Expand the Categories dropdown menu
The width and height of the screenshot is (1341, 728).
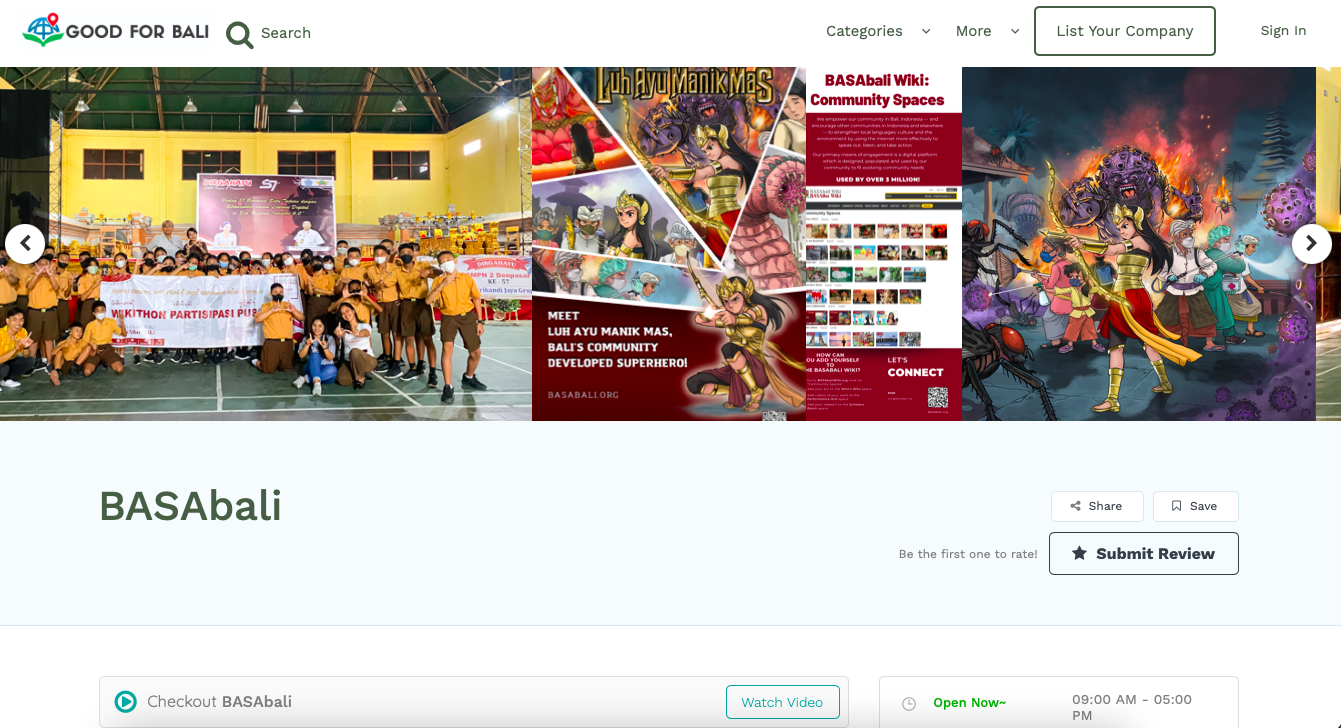(878, 31)
